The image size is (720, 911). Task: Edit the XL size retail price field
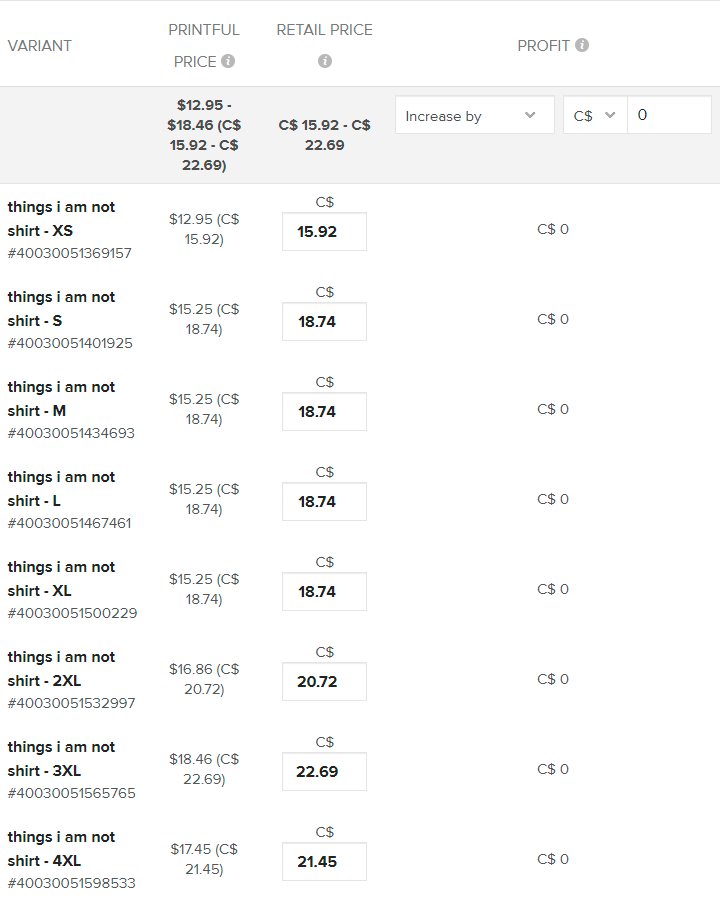(x=324, y=592)
